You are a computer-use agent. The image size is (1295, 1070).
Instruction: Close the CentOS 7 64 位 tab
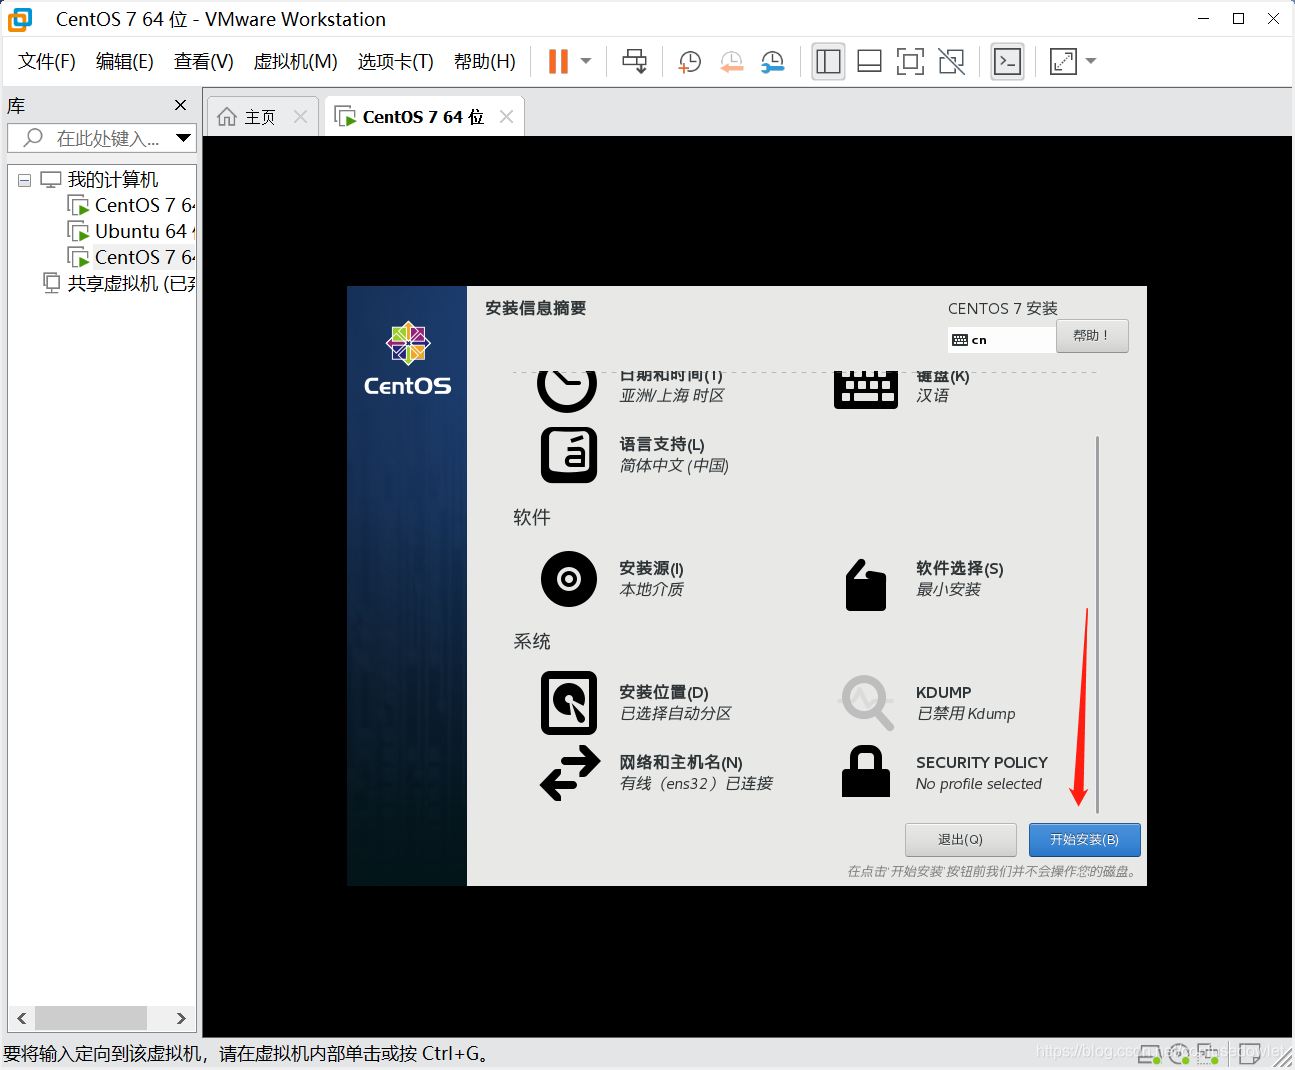[x=506, y=117]
